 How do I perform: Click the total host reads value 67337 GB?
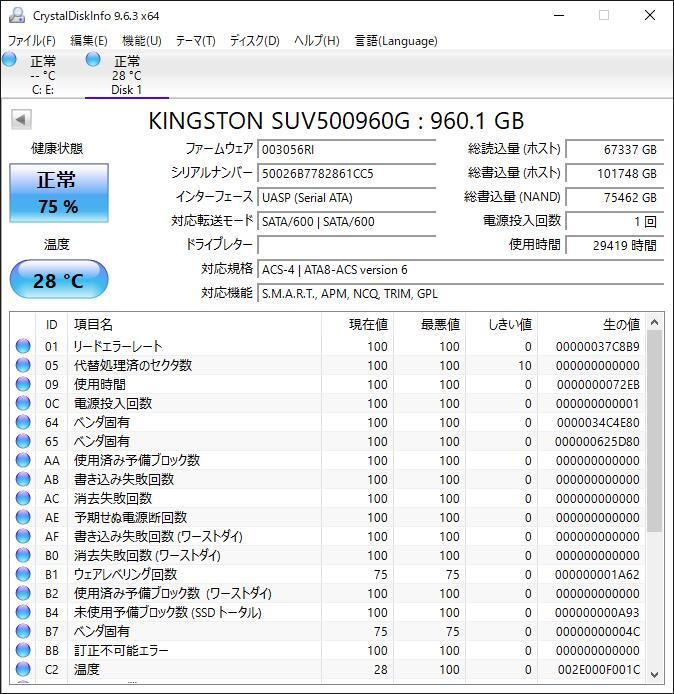[615, 150]
